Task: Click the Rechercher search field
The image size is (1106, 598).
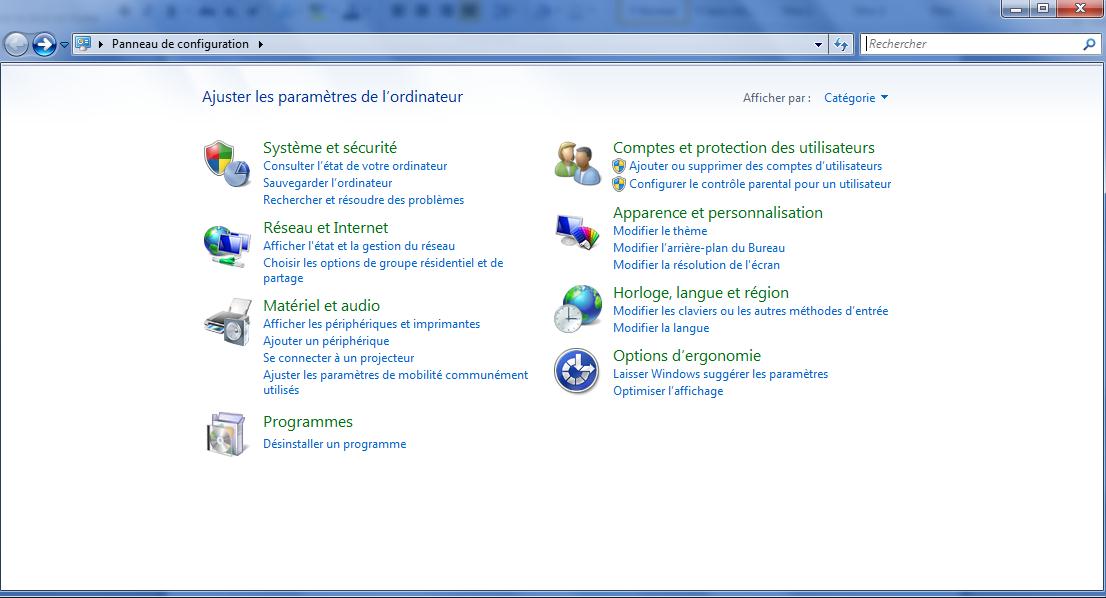Action: point(970,44)
